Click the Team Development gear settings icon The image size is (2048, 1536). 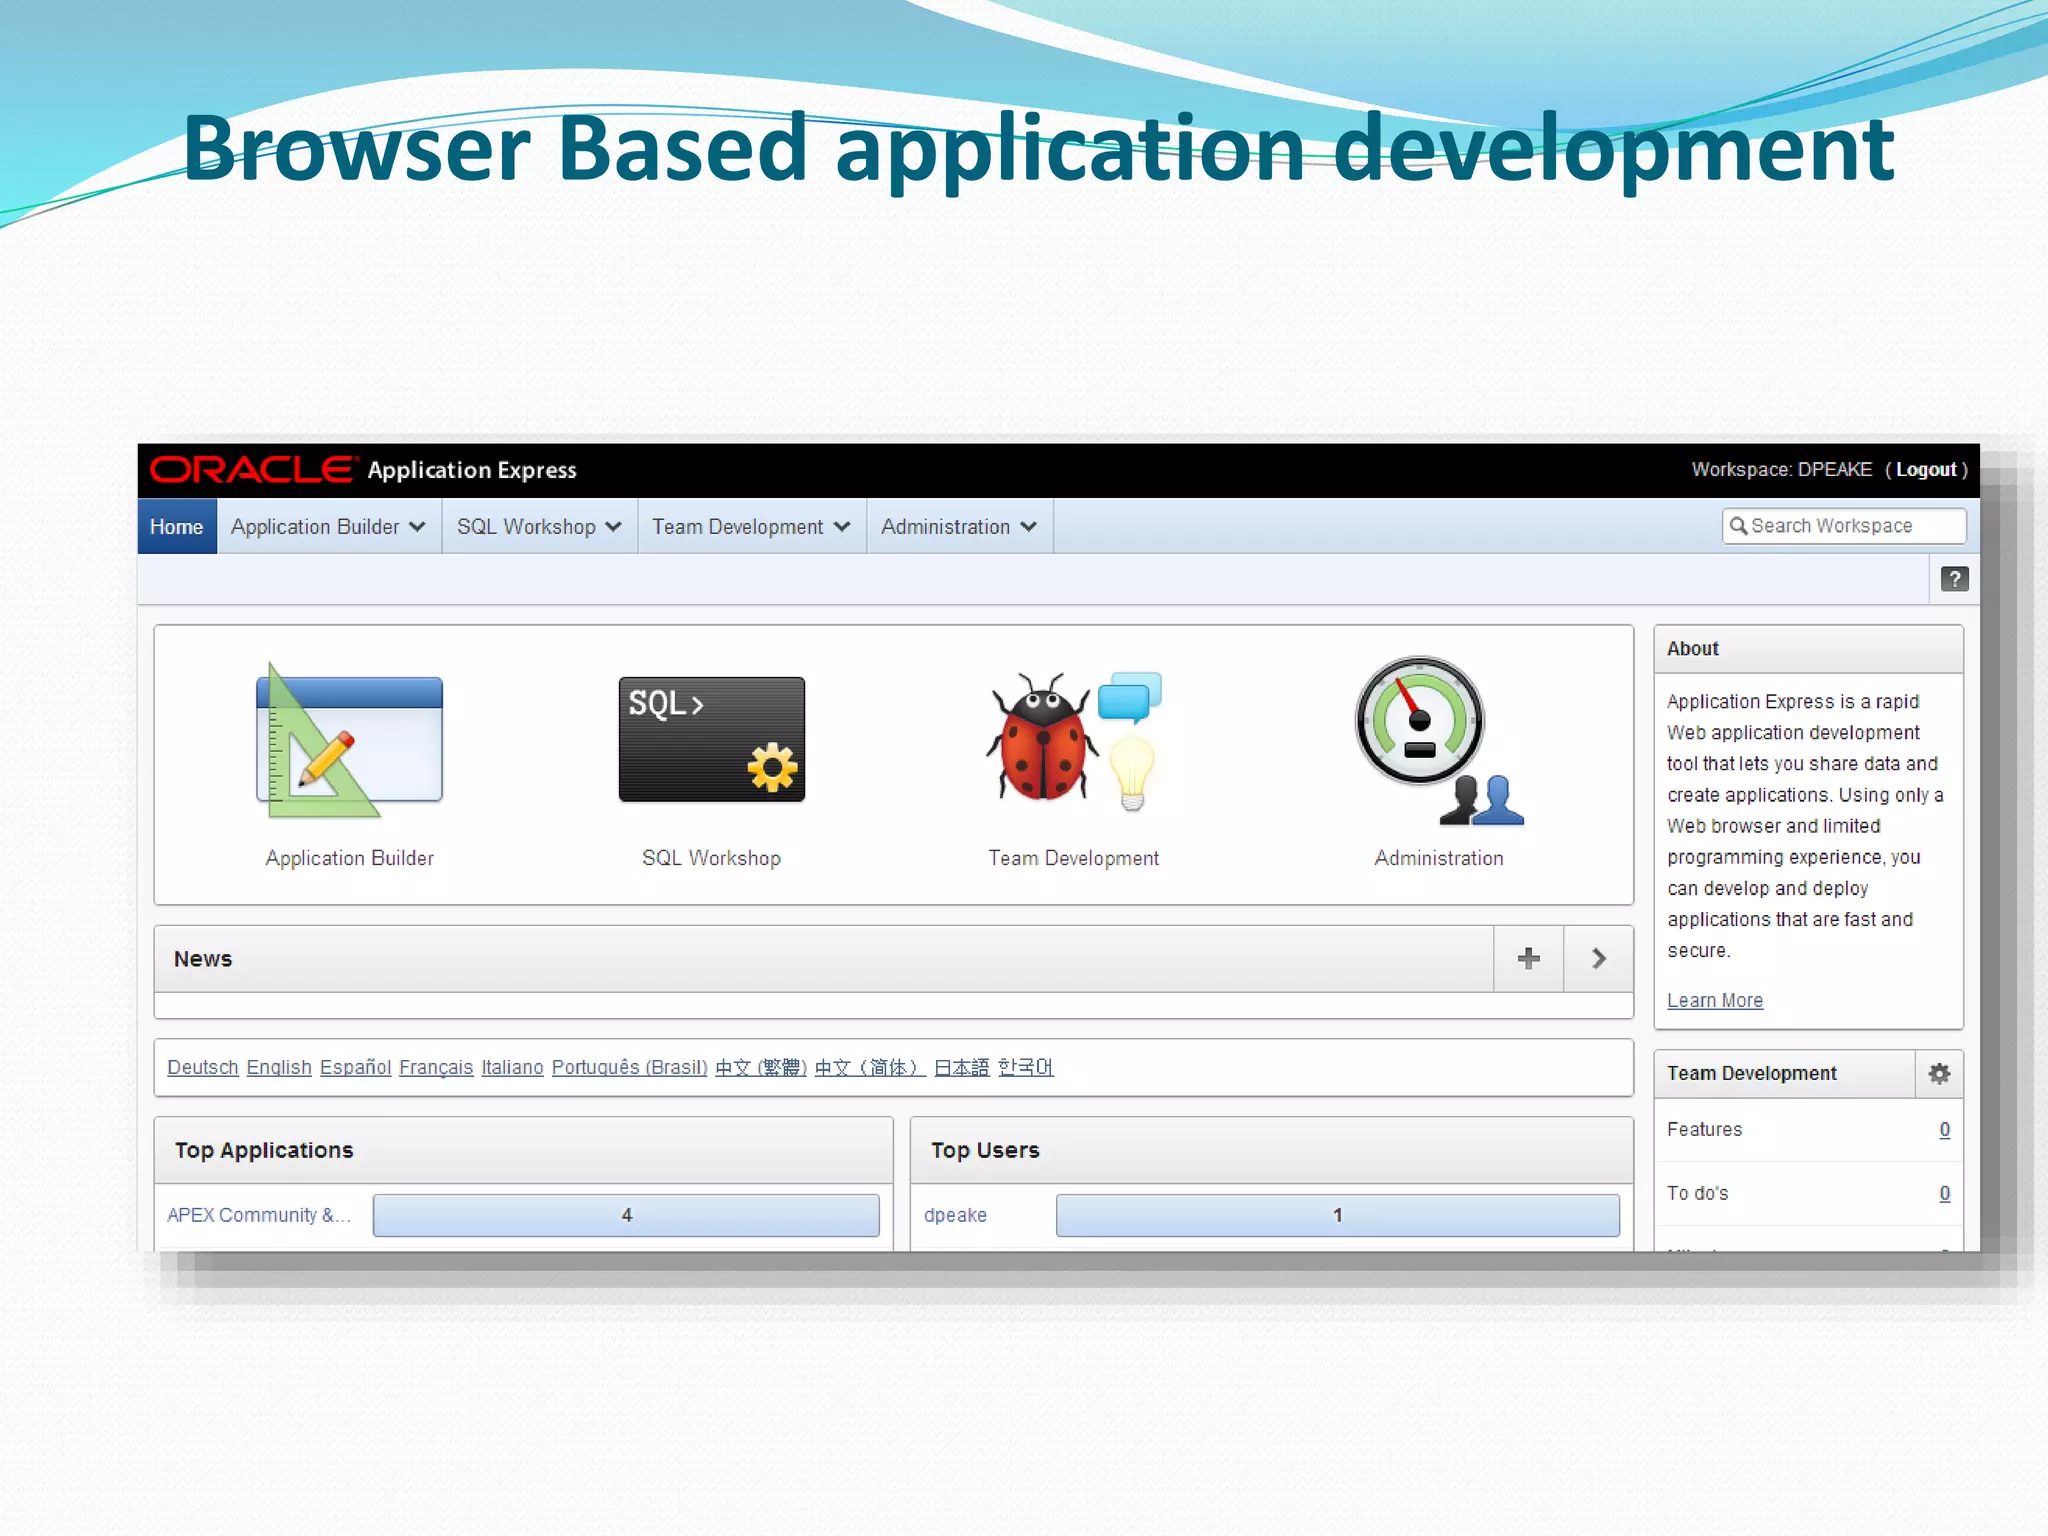point(1939,1074)
